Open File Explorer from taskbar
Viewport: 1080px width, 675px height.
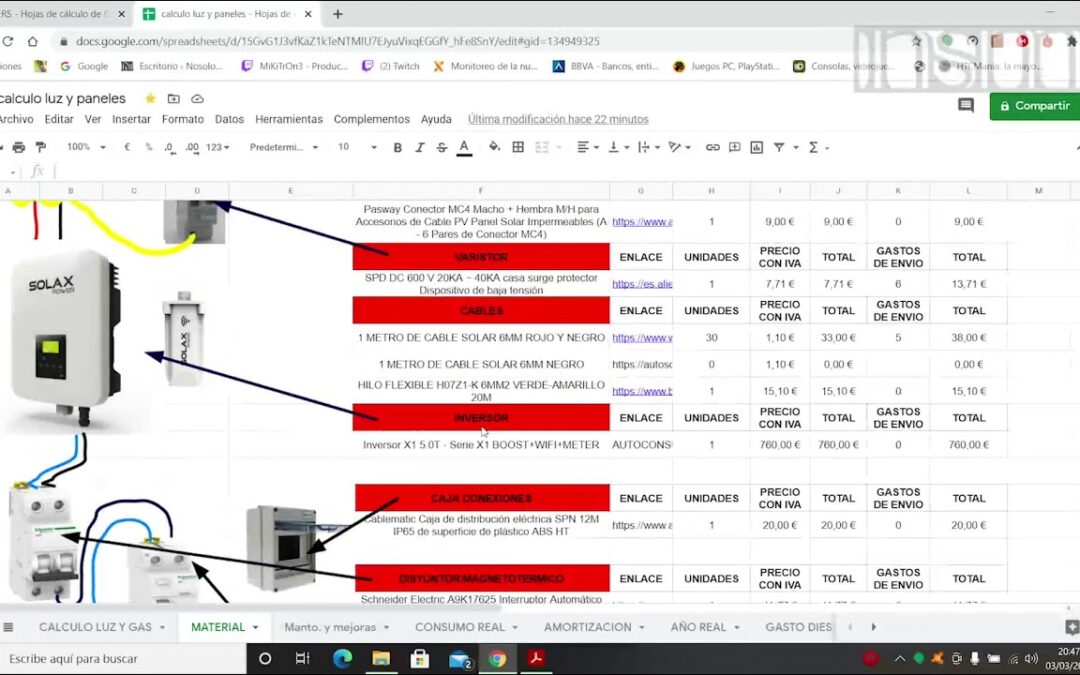point(381,658)
